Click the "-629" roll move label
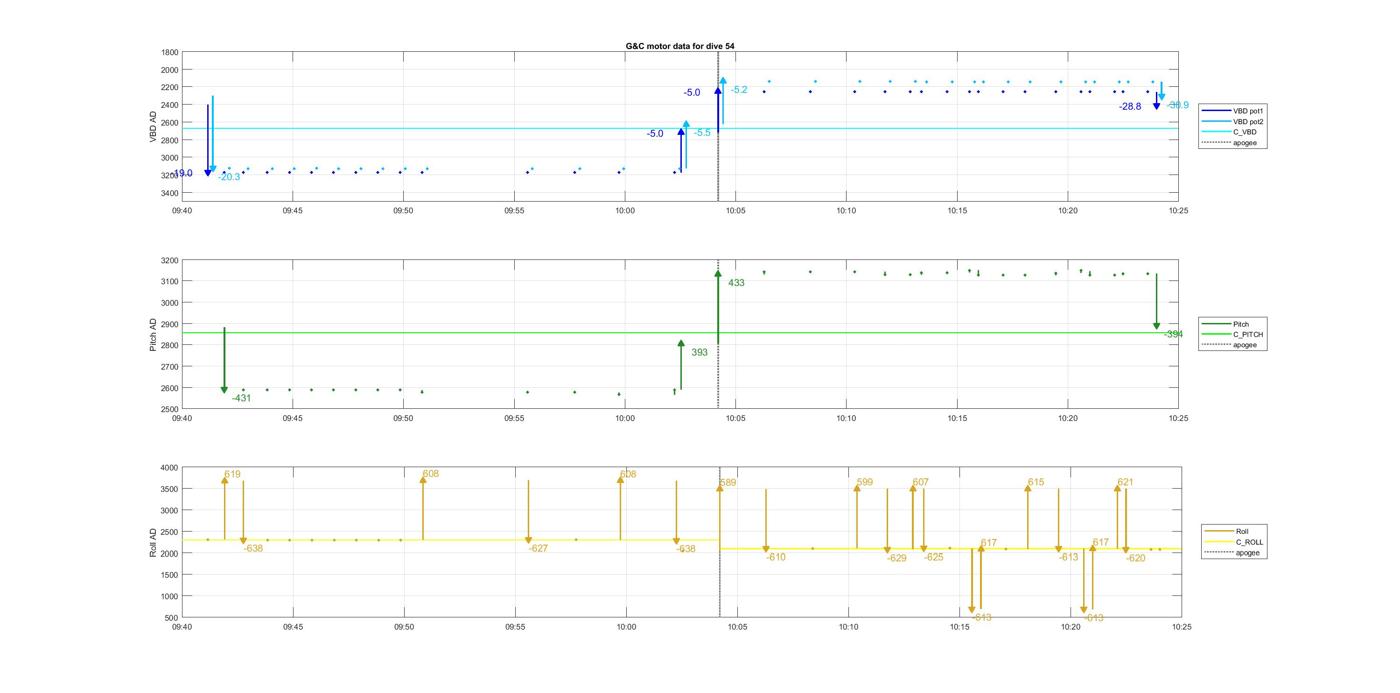 (896, 558)
